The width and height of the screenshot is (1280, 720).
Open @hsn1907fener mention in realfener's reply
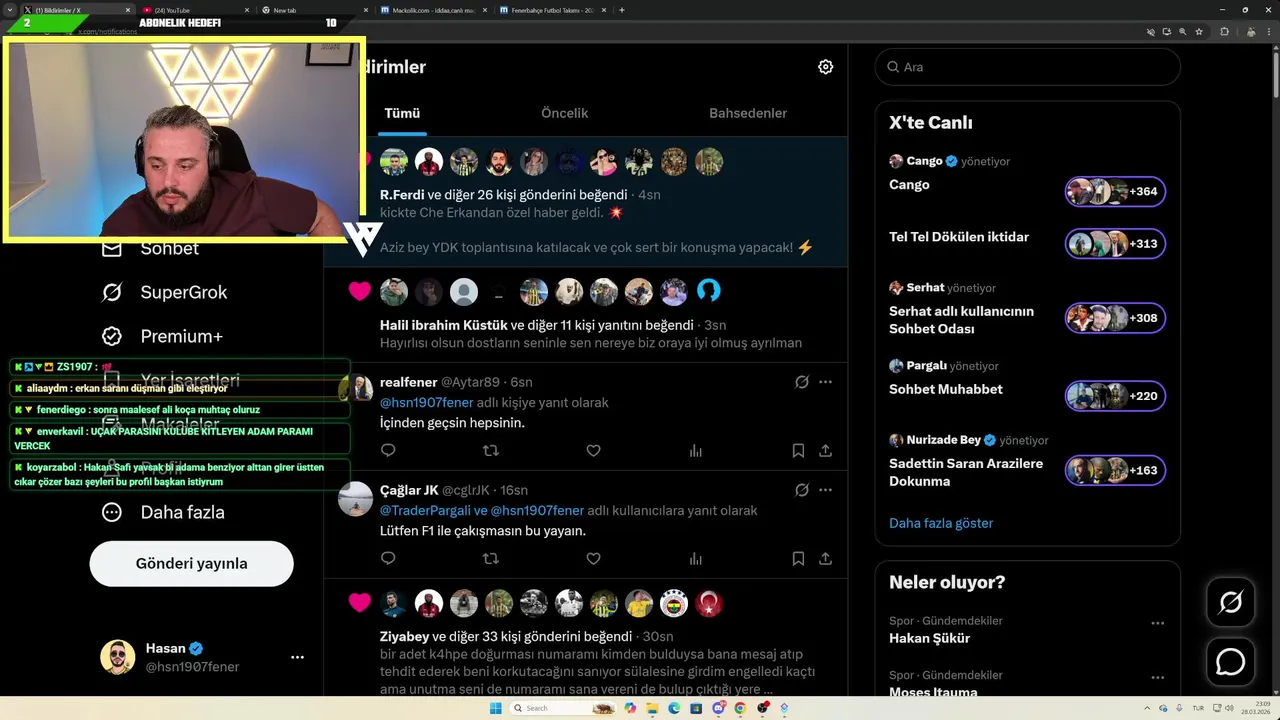pos(427,402)
